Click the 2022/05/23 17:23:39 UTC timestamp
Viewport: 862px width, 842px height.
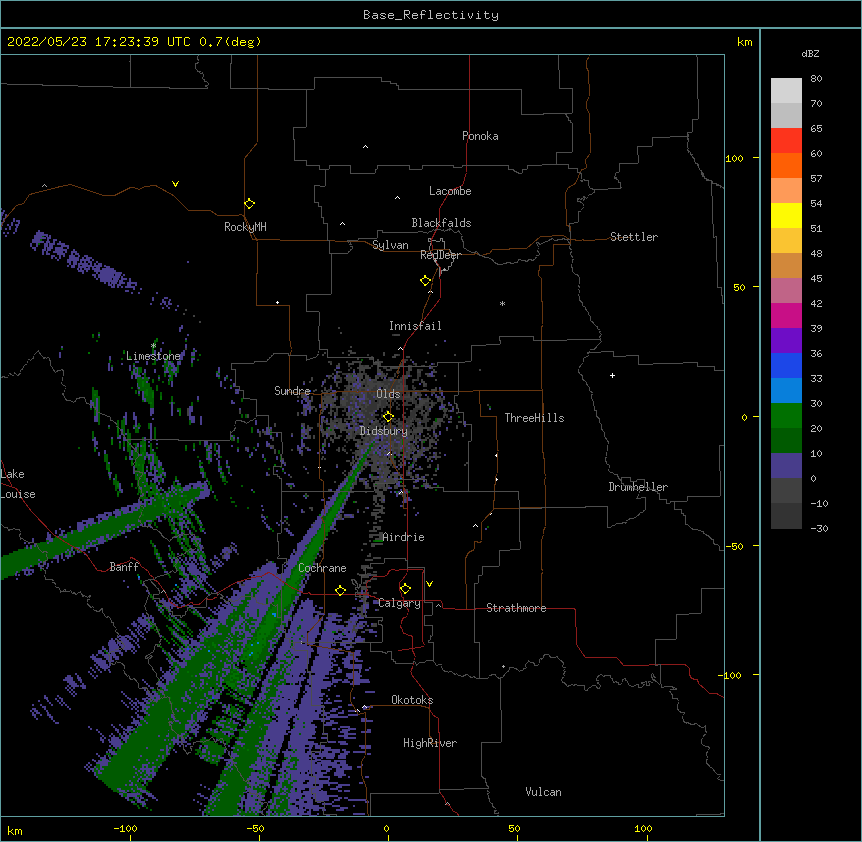99,42
